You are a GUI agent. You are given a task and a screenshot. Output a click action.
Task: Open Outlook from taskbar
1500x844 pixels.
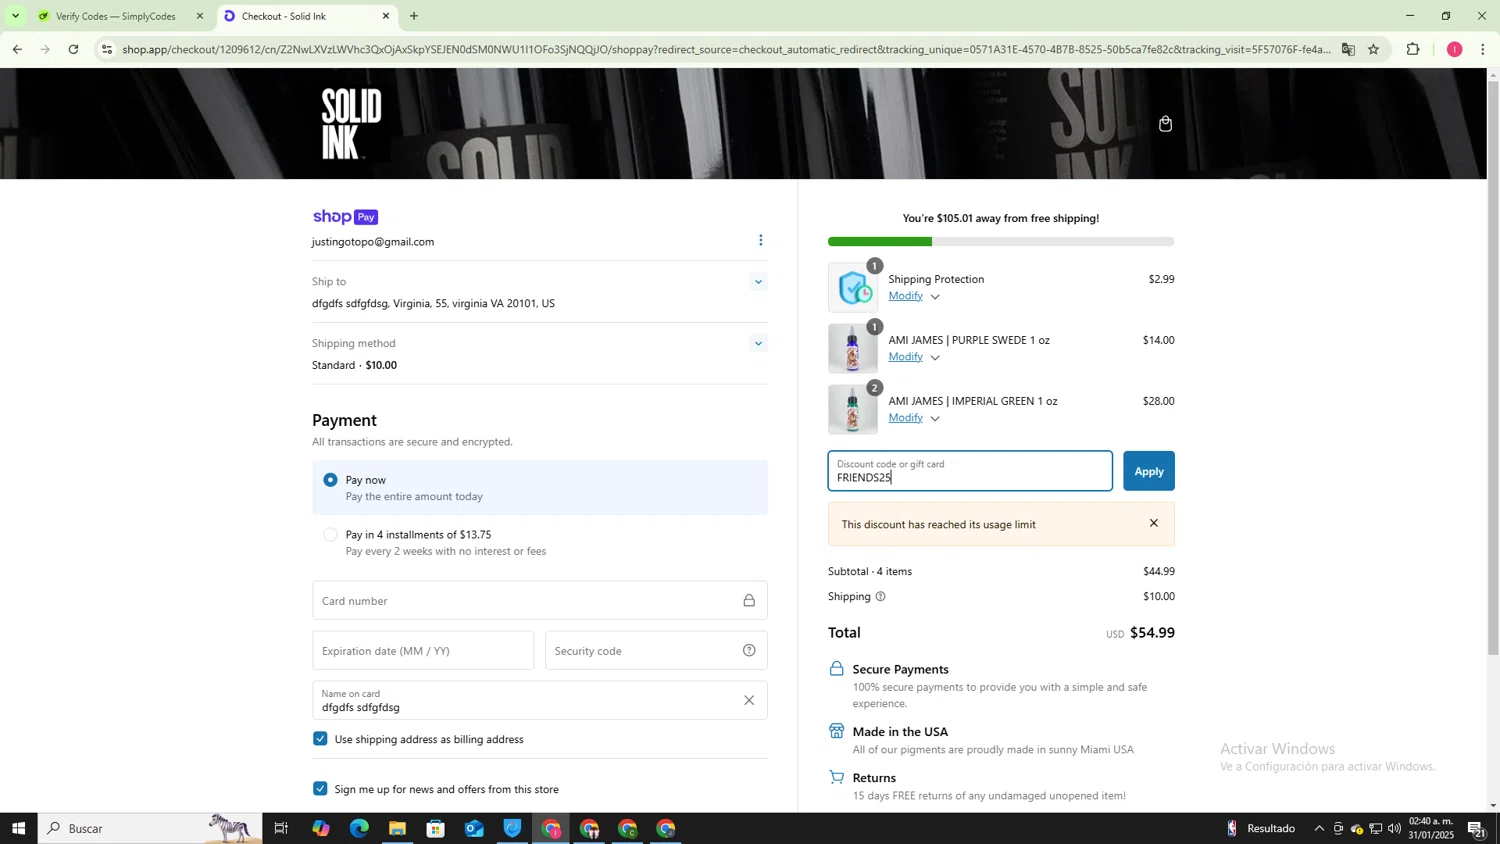[474, 828]
